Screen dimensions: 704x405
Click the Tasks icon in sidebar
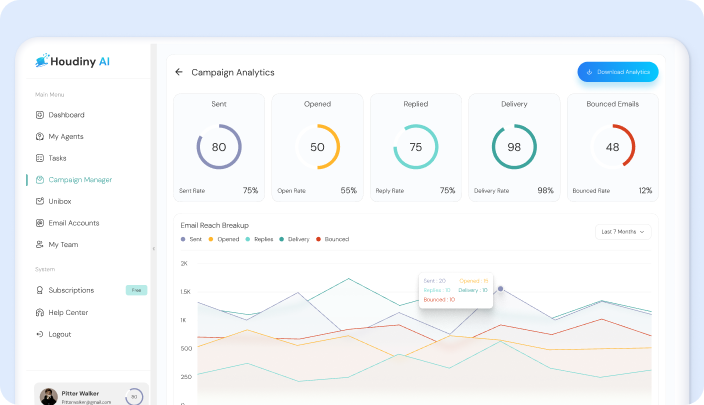[40, 158]
